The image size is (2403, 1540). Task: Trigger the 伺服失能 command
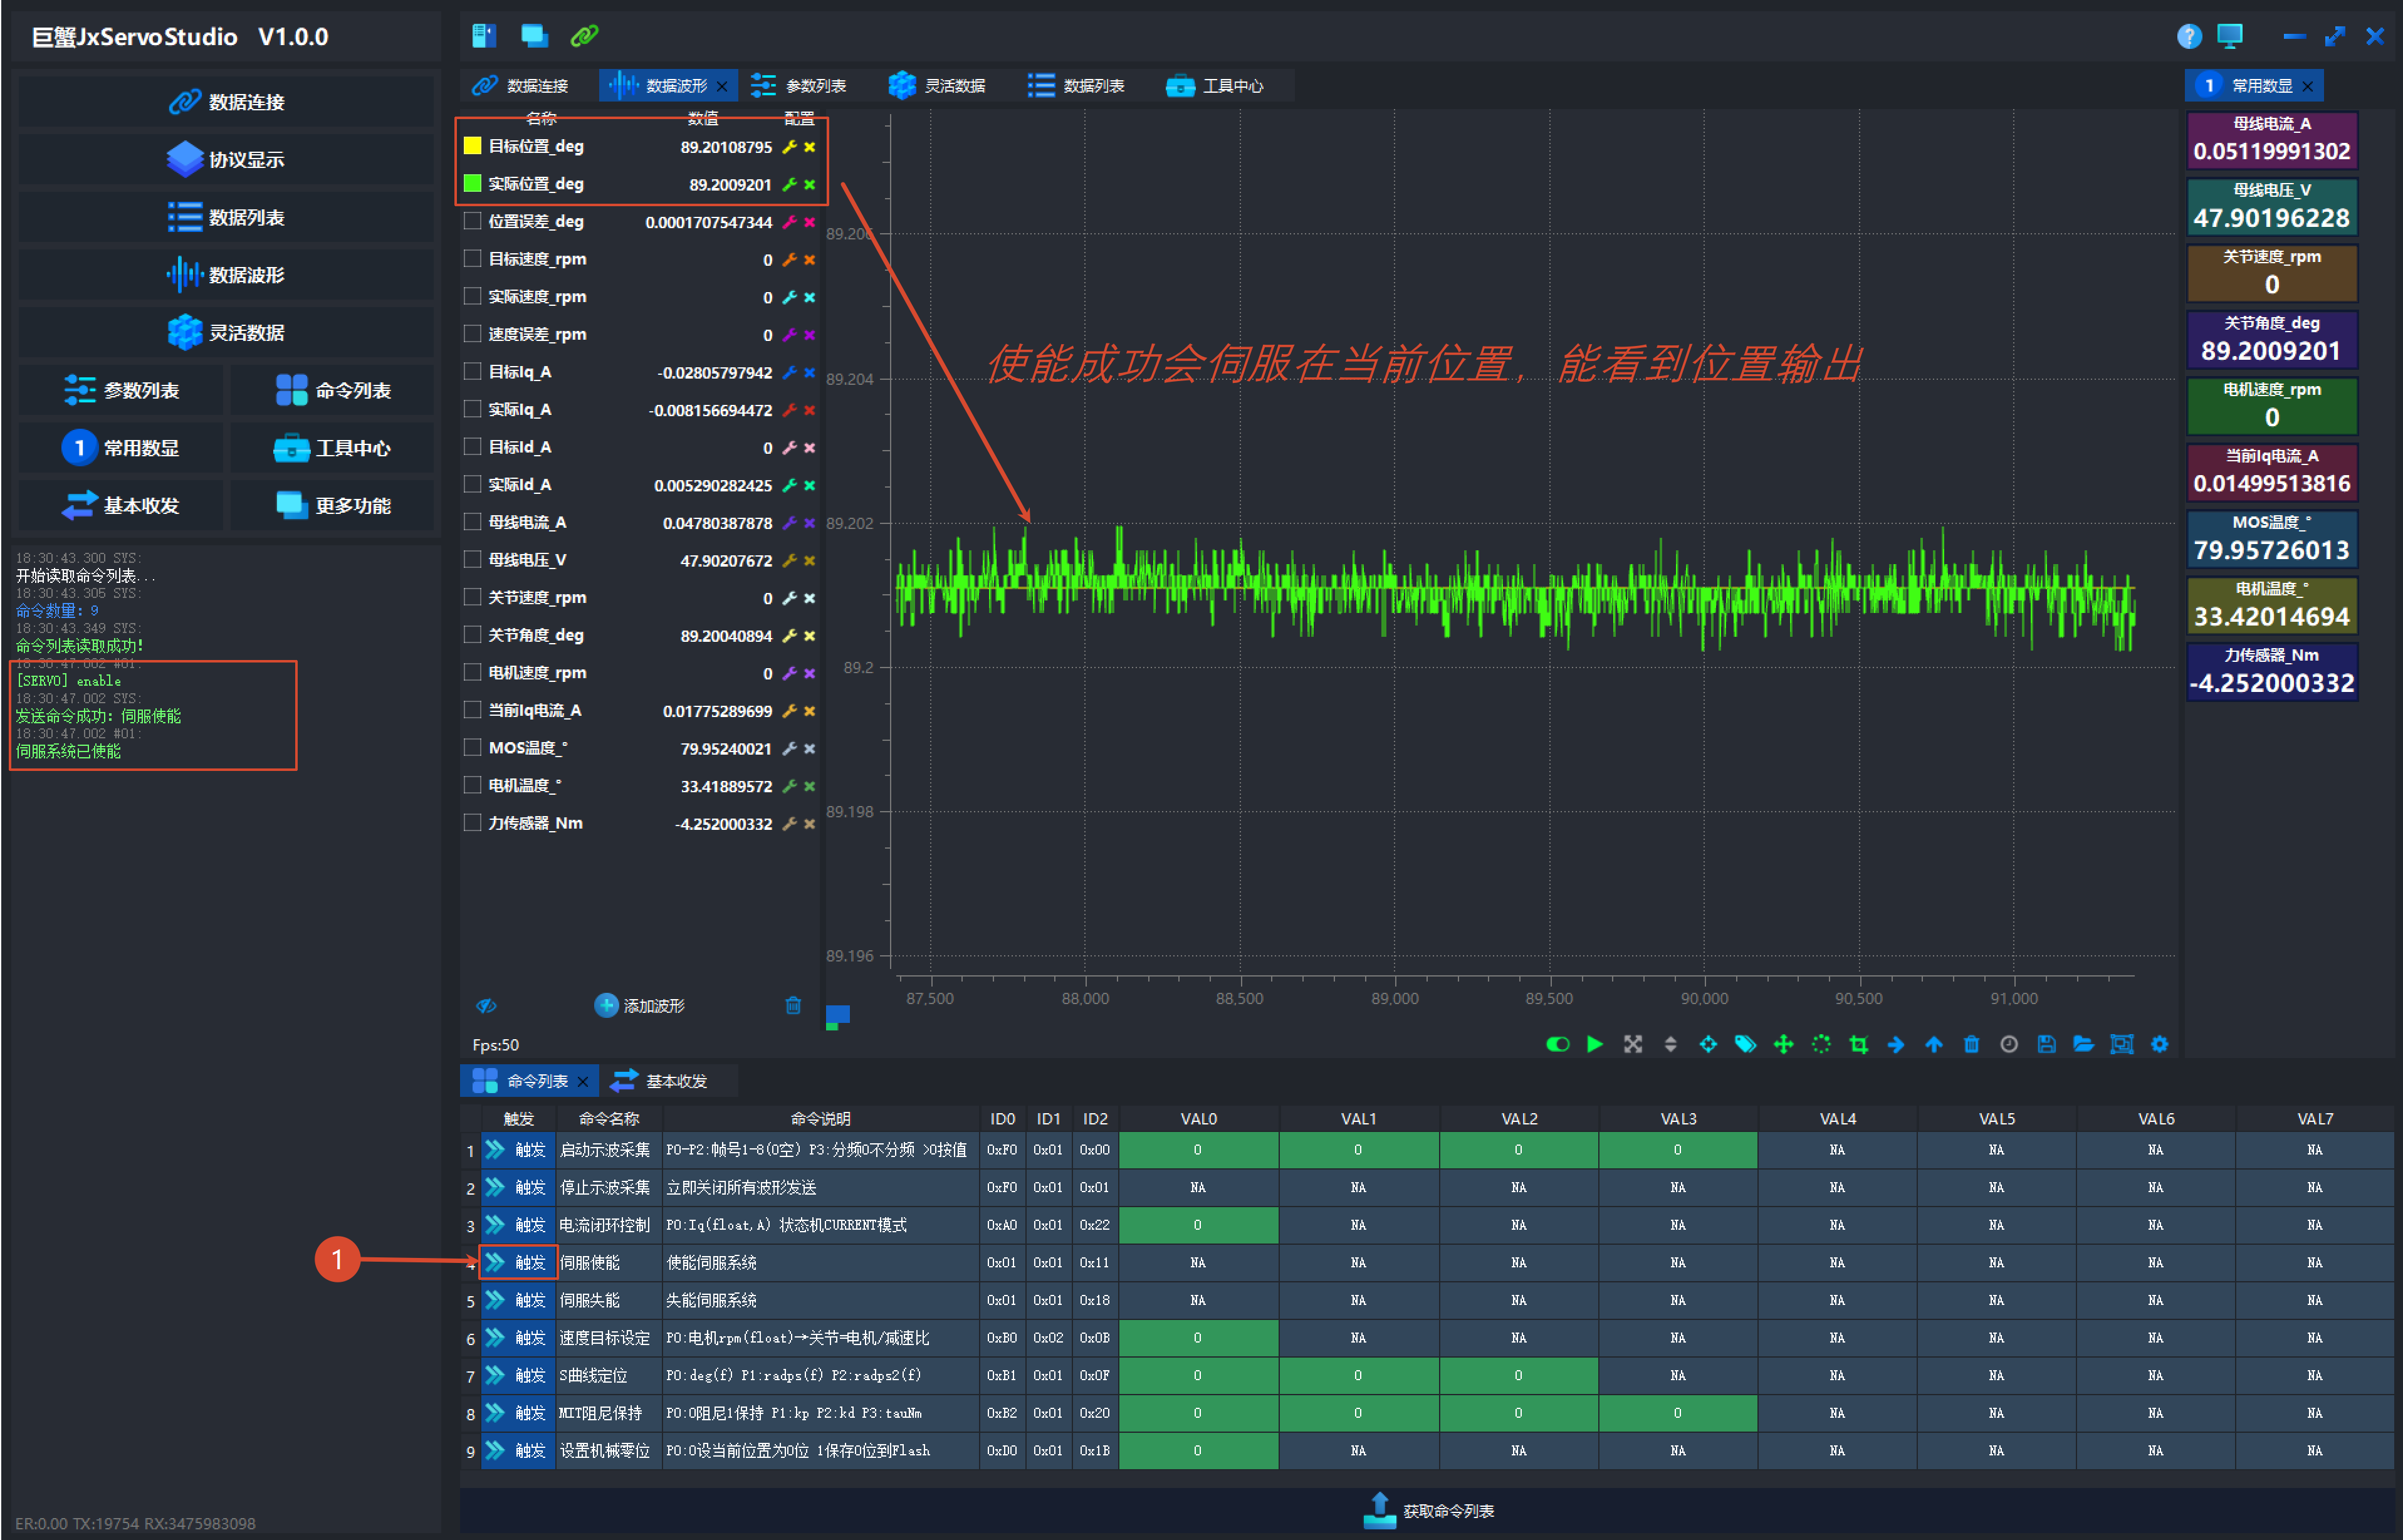(519, 1300)
